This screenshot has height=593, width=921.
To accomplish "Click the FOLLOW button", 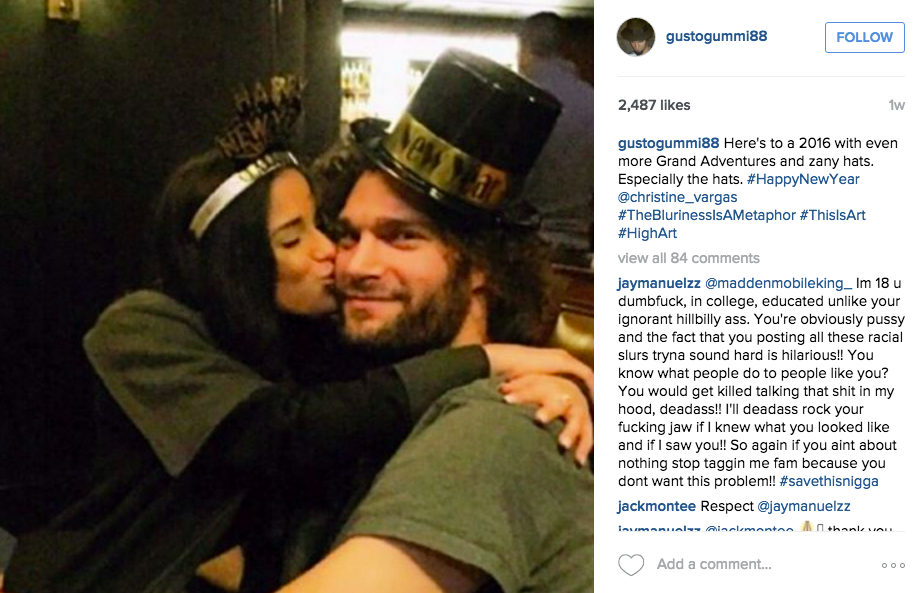I will pyautogui.click(x=865, y=38).
